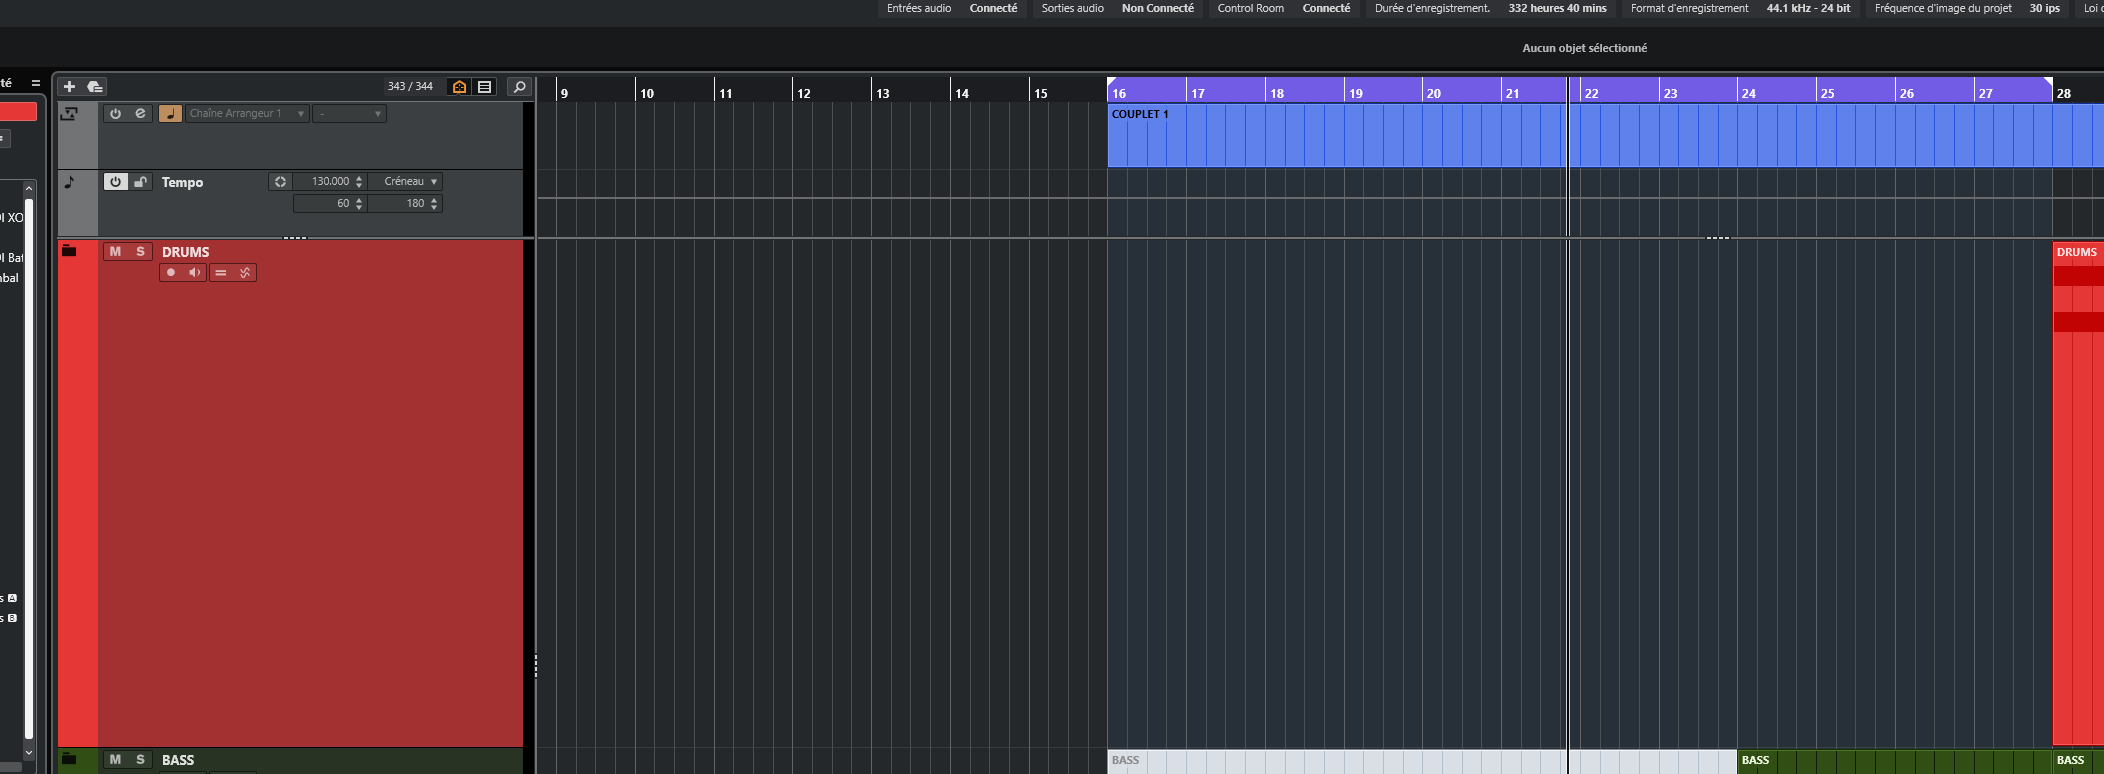Enable monitoring on the DRUMS track
The height and width of the screenshot is (774, 2104).
point(195,273)
